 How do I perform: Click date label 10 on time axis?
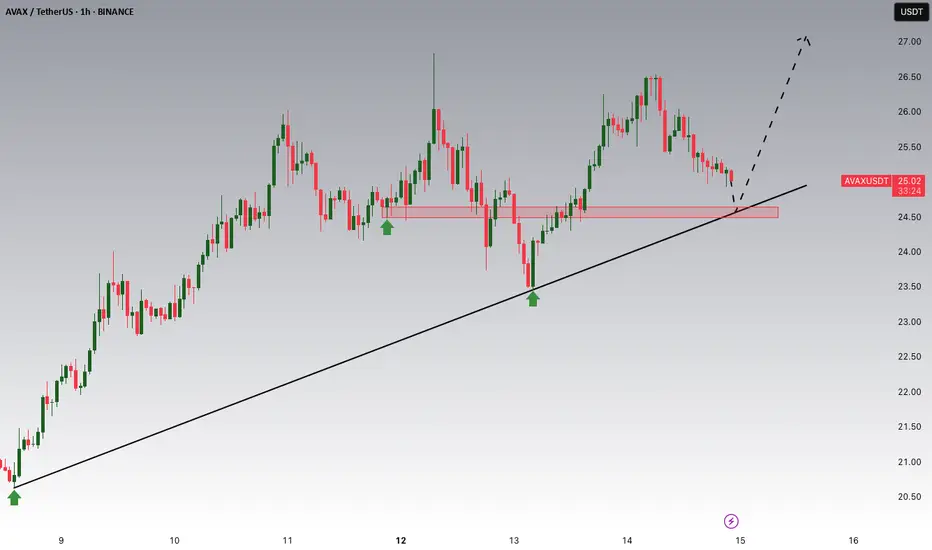(174, 540)
